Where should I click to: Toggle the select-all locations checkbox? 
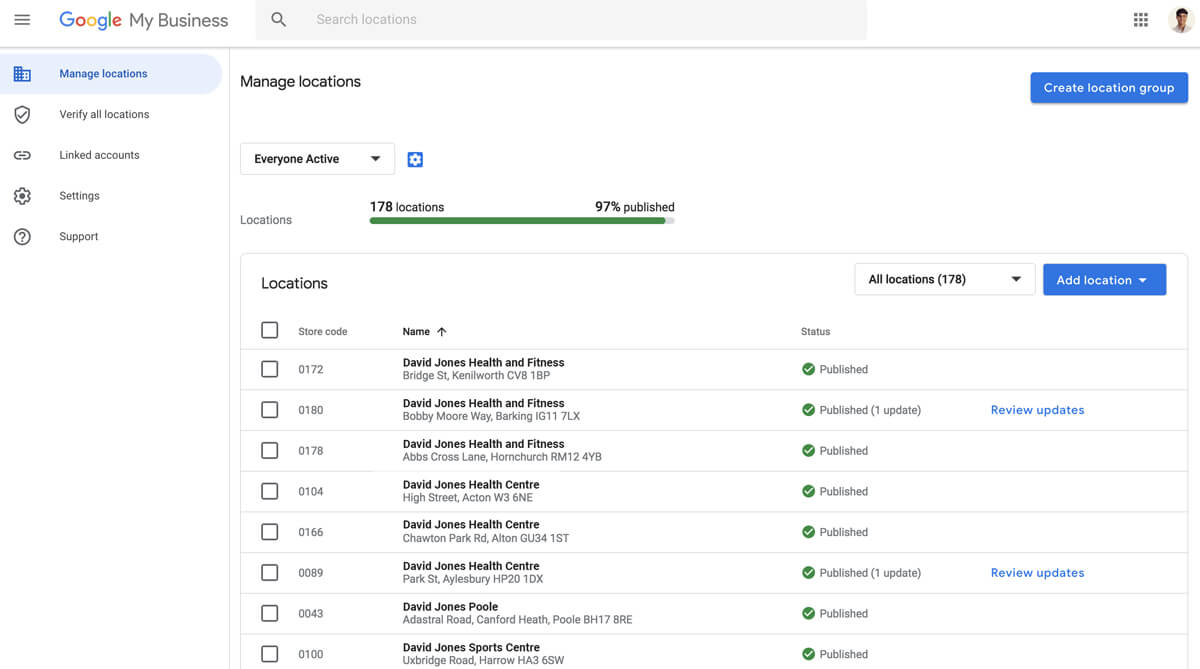tap(269, 331)
